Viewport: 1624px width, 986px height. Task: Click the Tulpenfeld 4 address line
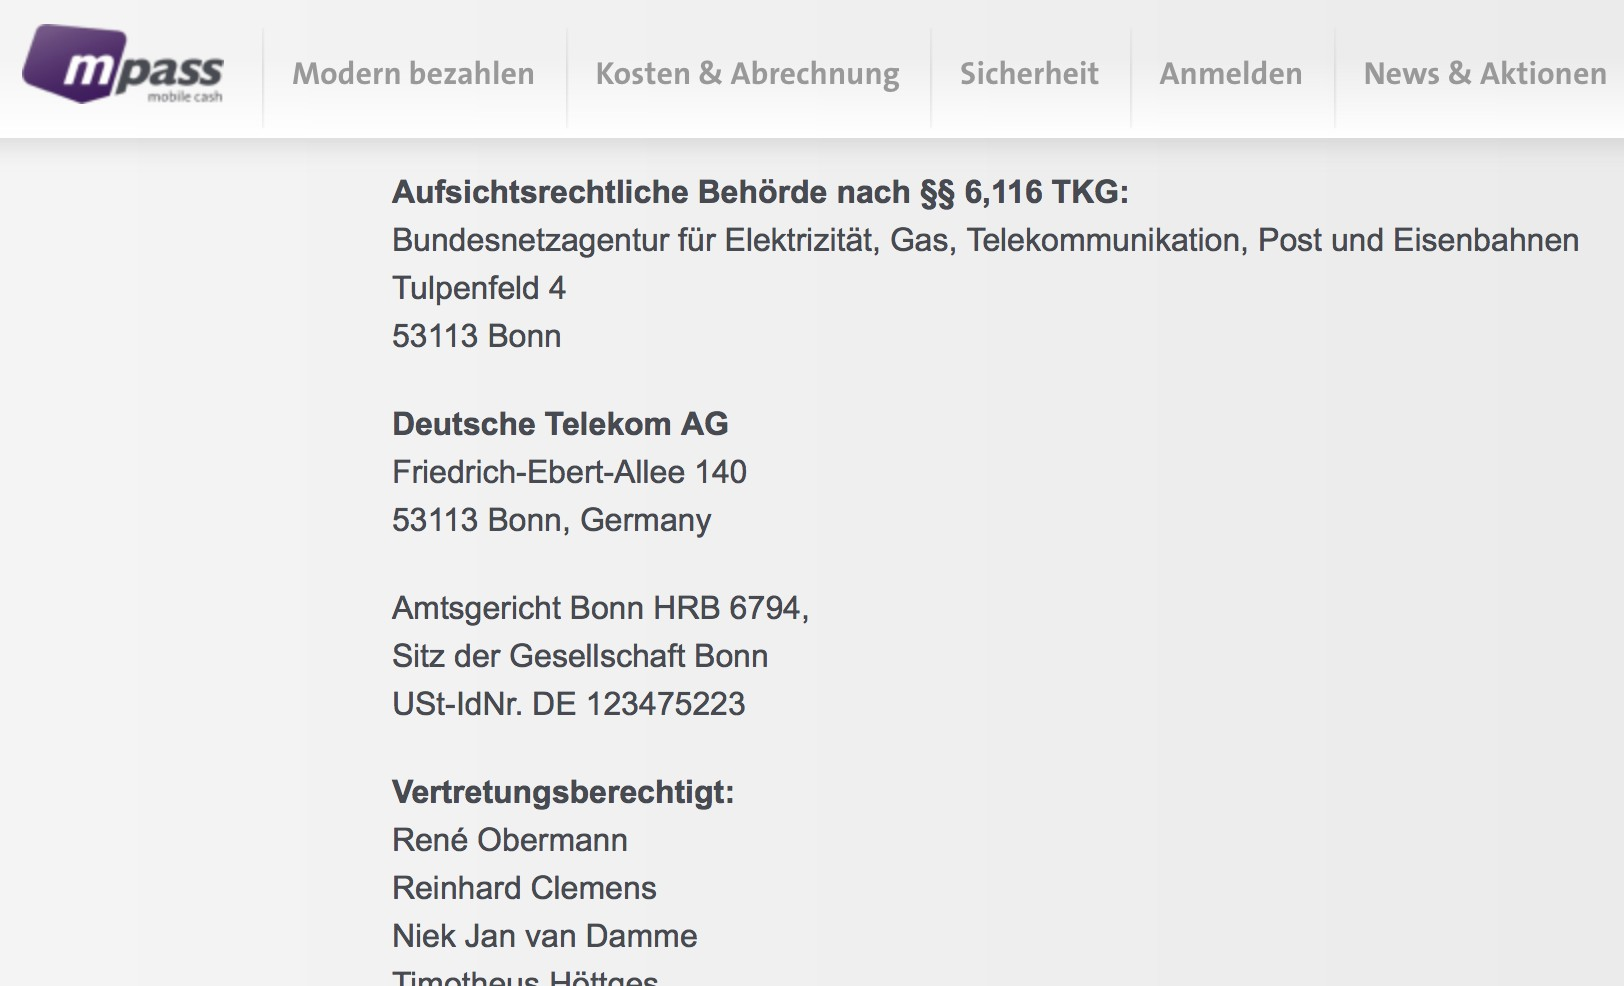pos(478,288)
